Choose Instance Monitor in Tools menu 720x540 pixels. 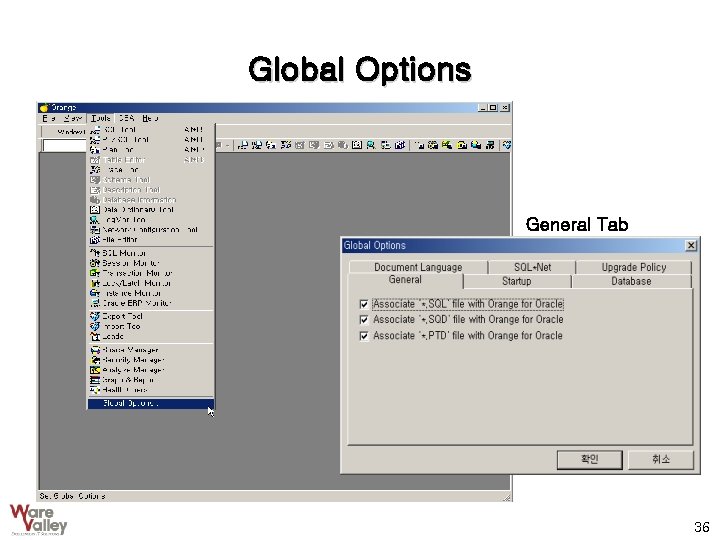[x=151, y=293]
